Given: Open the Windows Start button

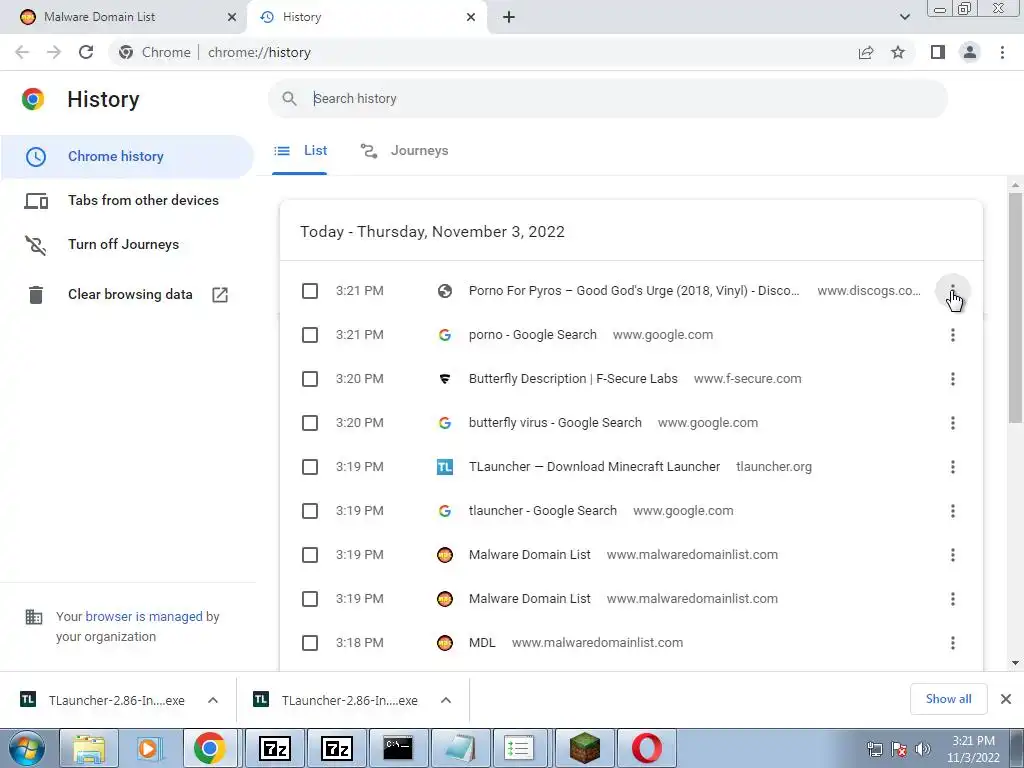Looking at the screenshot, I should coord(26,748).
